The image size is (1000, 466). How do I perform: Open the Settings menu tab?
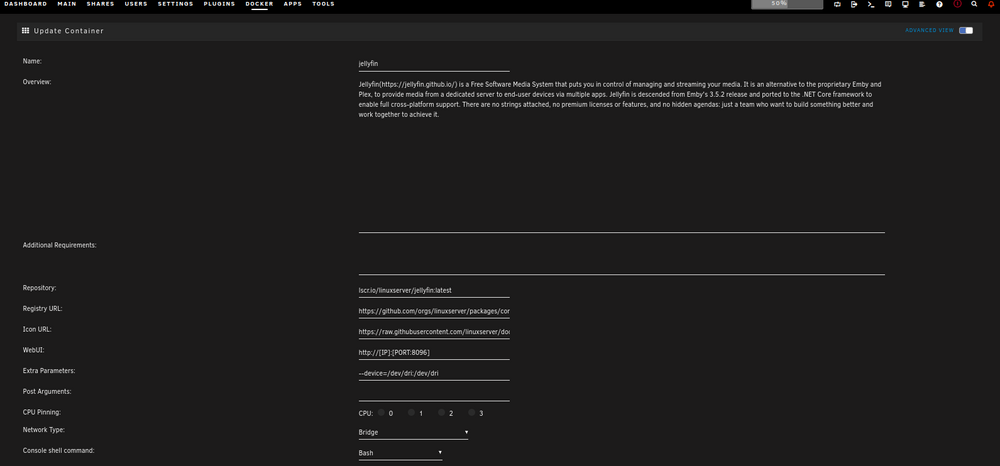[175, 4]
